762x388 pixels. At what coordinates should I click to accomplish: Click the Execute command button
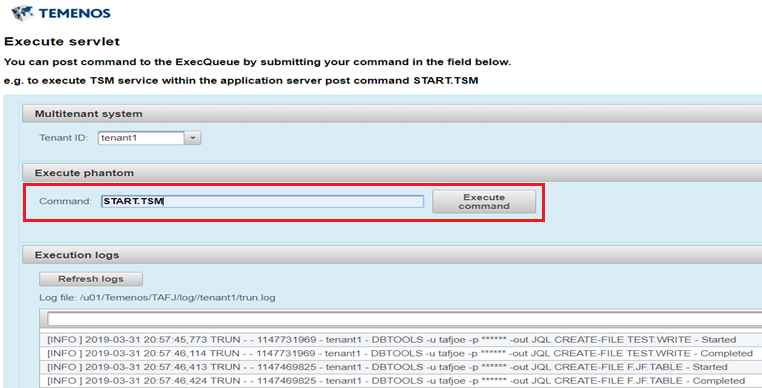pyautogui.click(x=484, y=202)
